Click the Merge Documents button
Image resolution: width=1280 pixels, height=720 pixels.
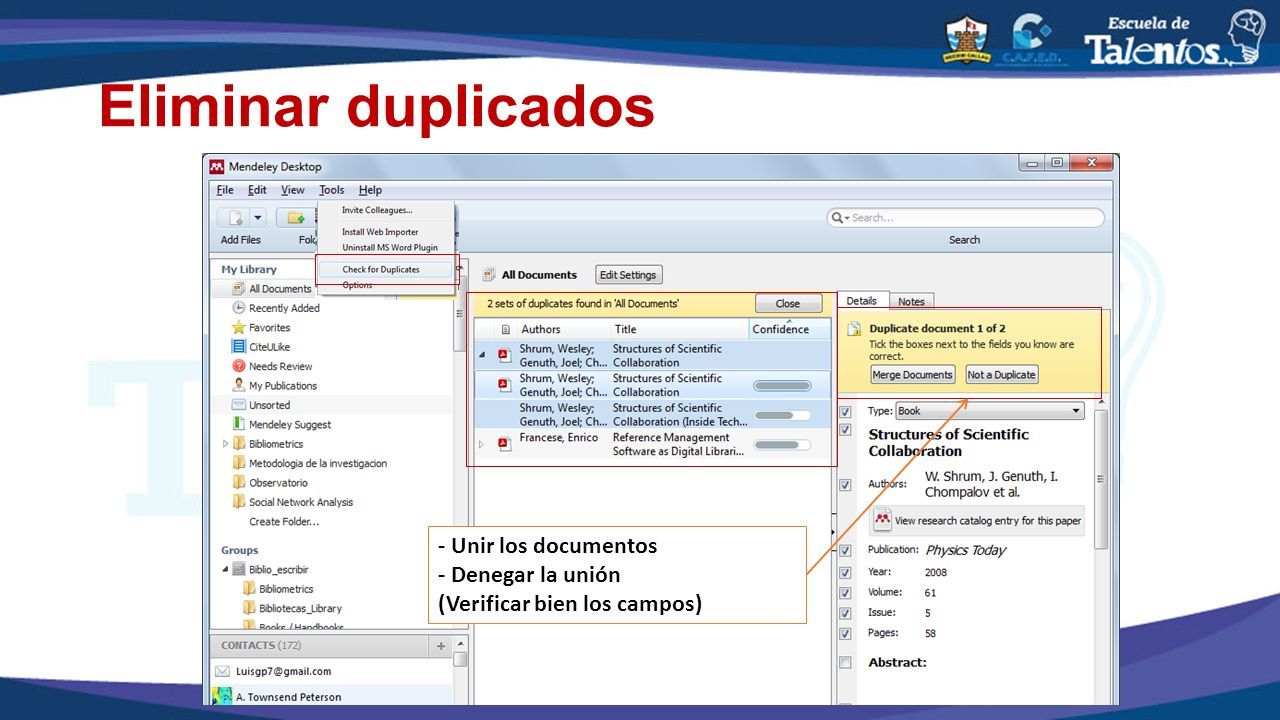point(912,375)
